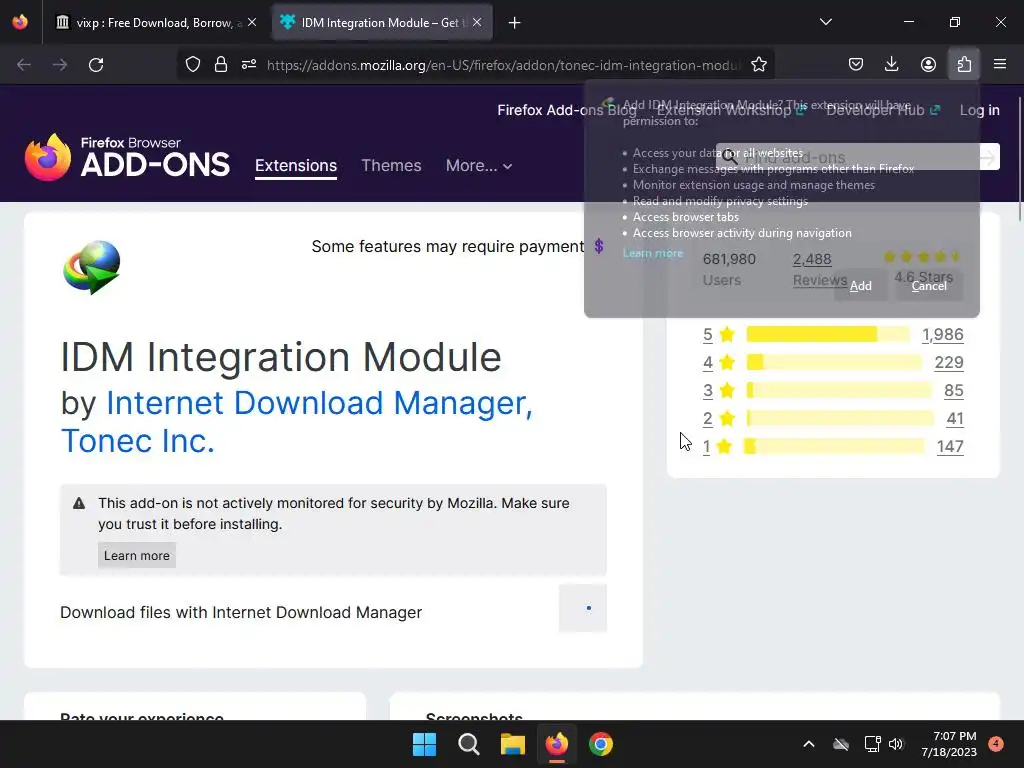Close the IDM Integration Module tab
The width and height of the screenshot is (1024, 768).
click(477, 22)
